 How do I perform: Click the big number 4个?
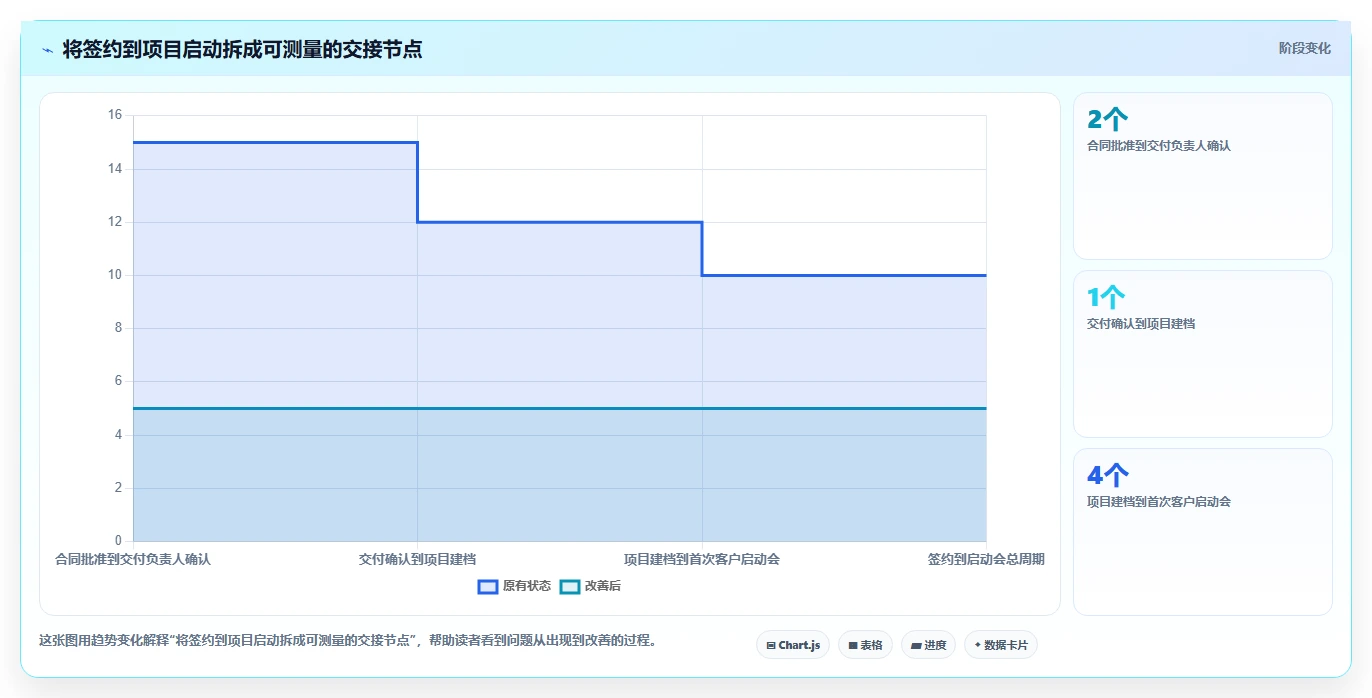1107,476
